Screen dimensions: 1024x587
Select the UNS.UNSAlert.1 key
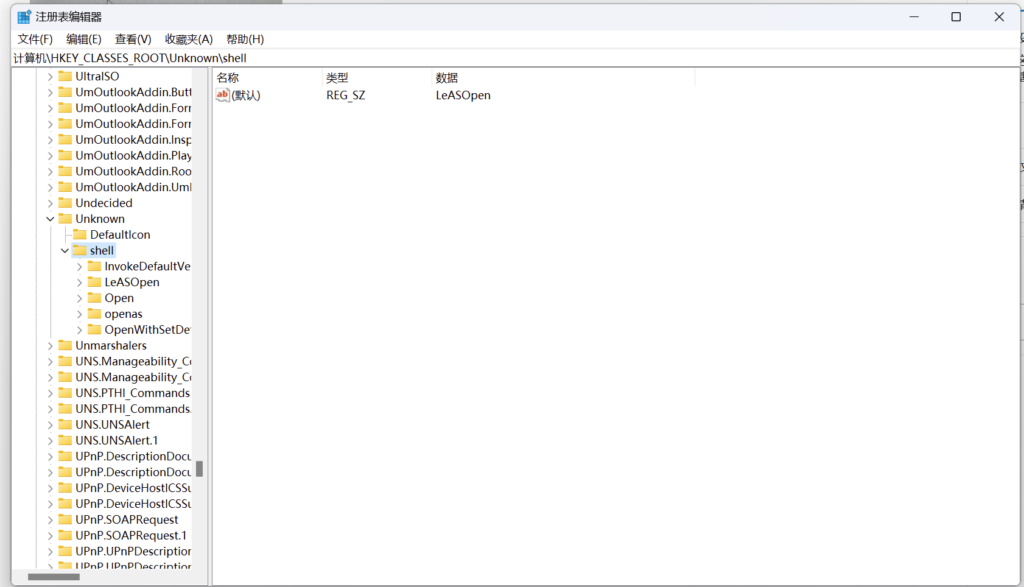tap(116, 441)
